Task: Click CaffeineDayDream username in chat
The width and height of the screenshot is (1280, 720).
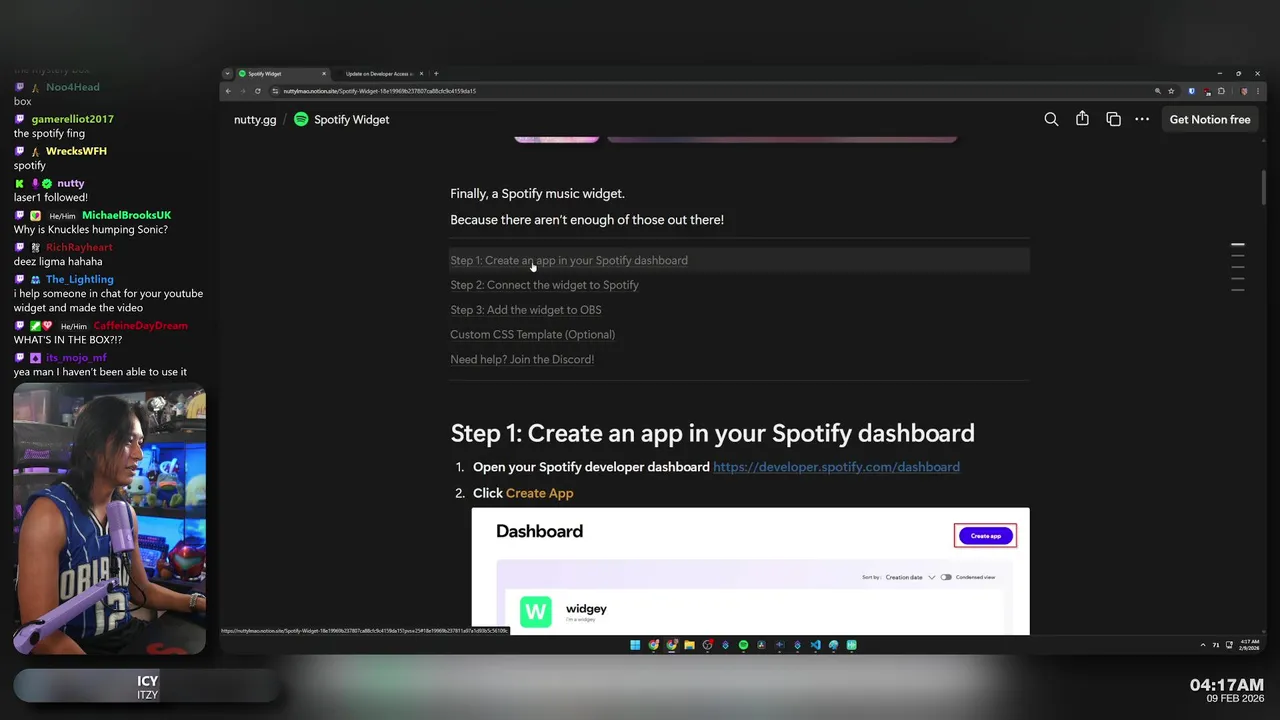Action: coord(140,325)
